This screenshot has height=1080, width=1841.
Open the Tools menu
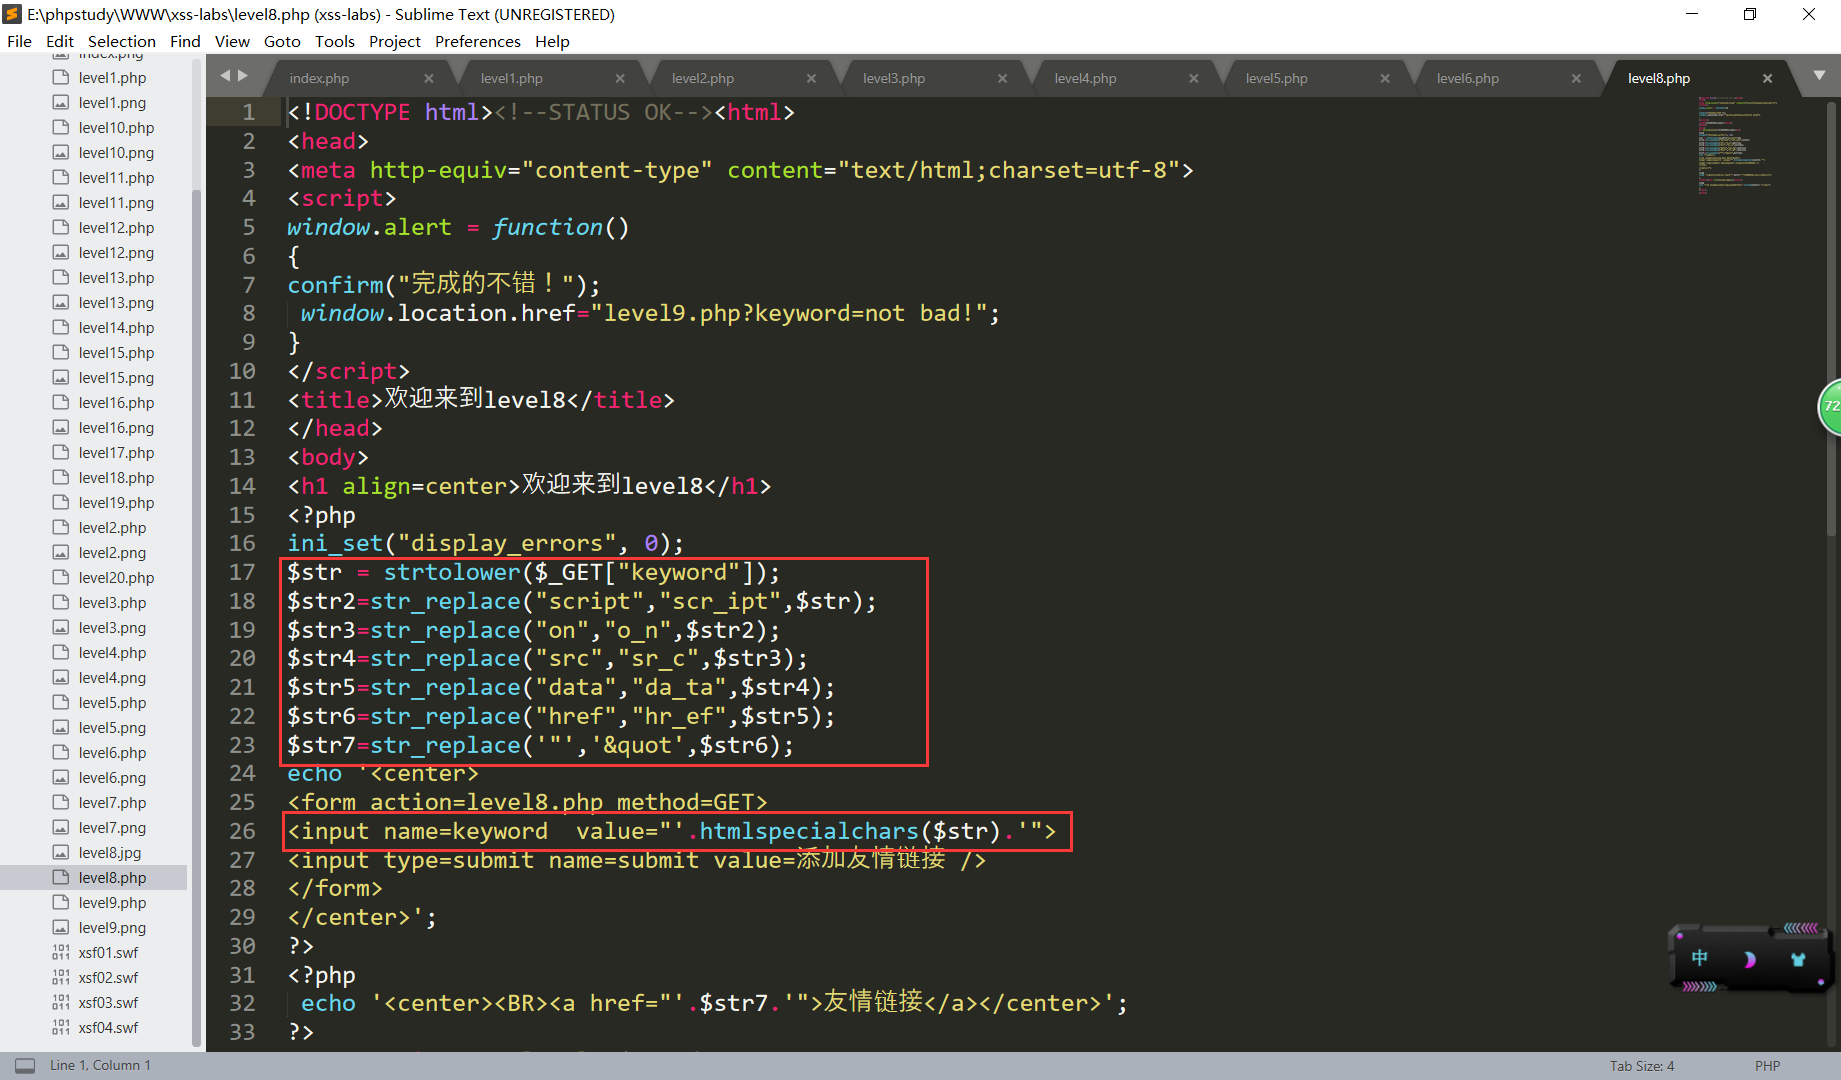pyautogui.click(x=335, y=41)
